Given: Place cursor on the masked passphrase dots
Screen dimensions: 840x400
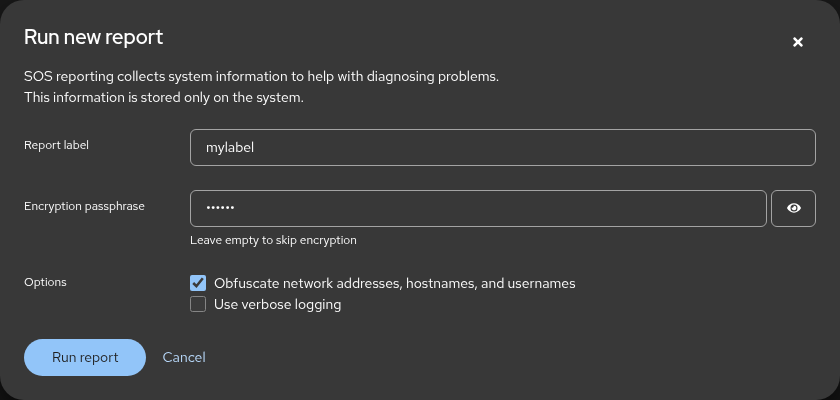Looking at the screenshot, I should click(x=220, y=208).
